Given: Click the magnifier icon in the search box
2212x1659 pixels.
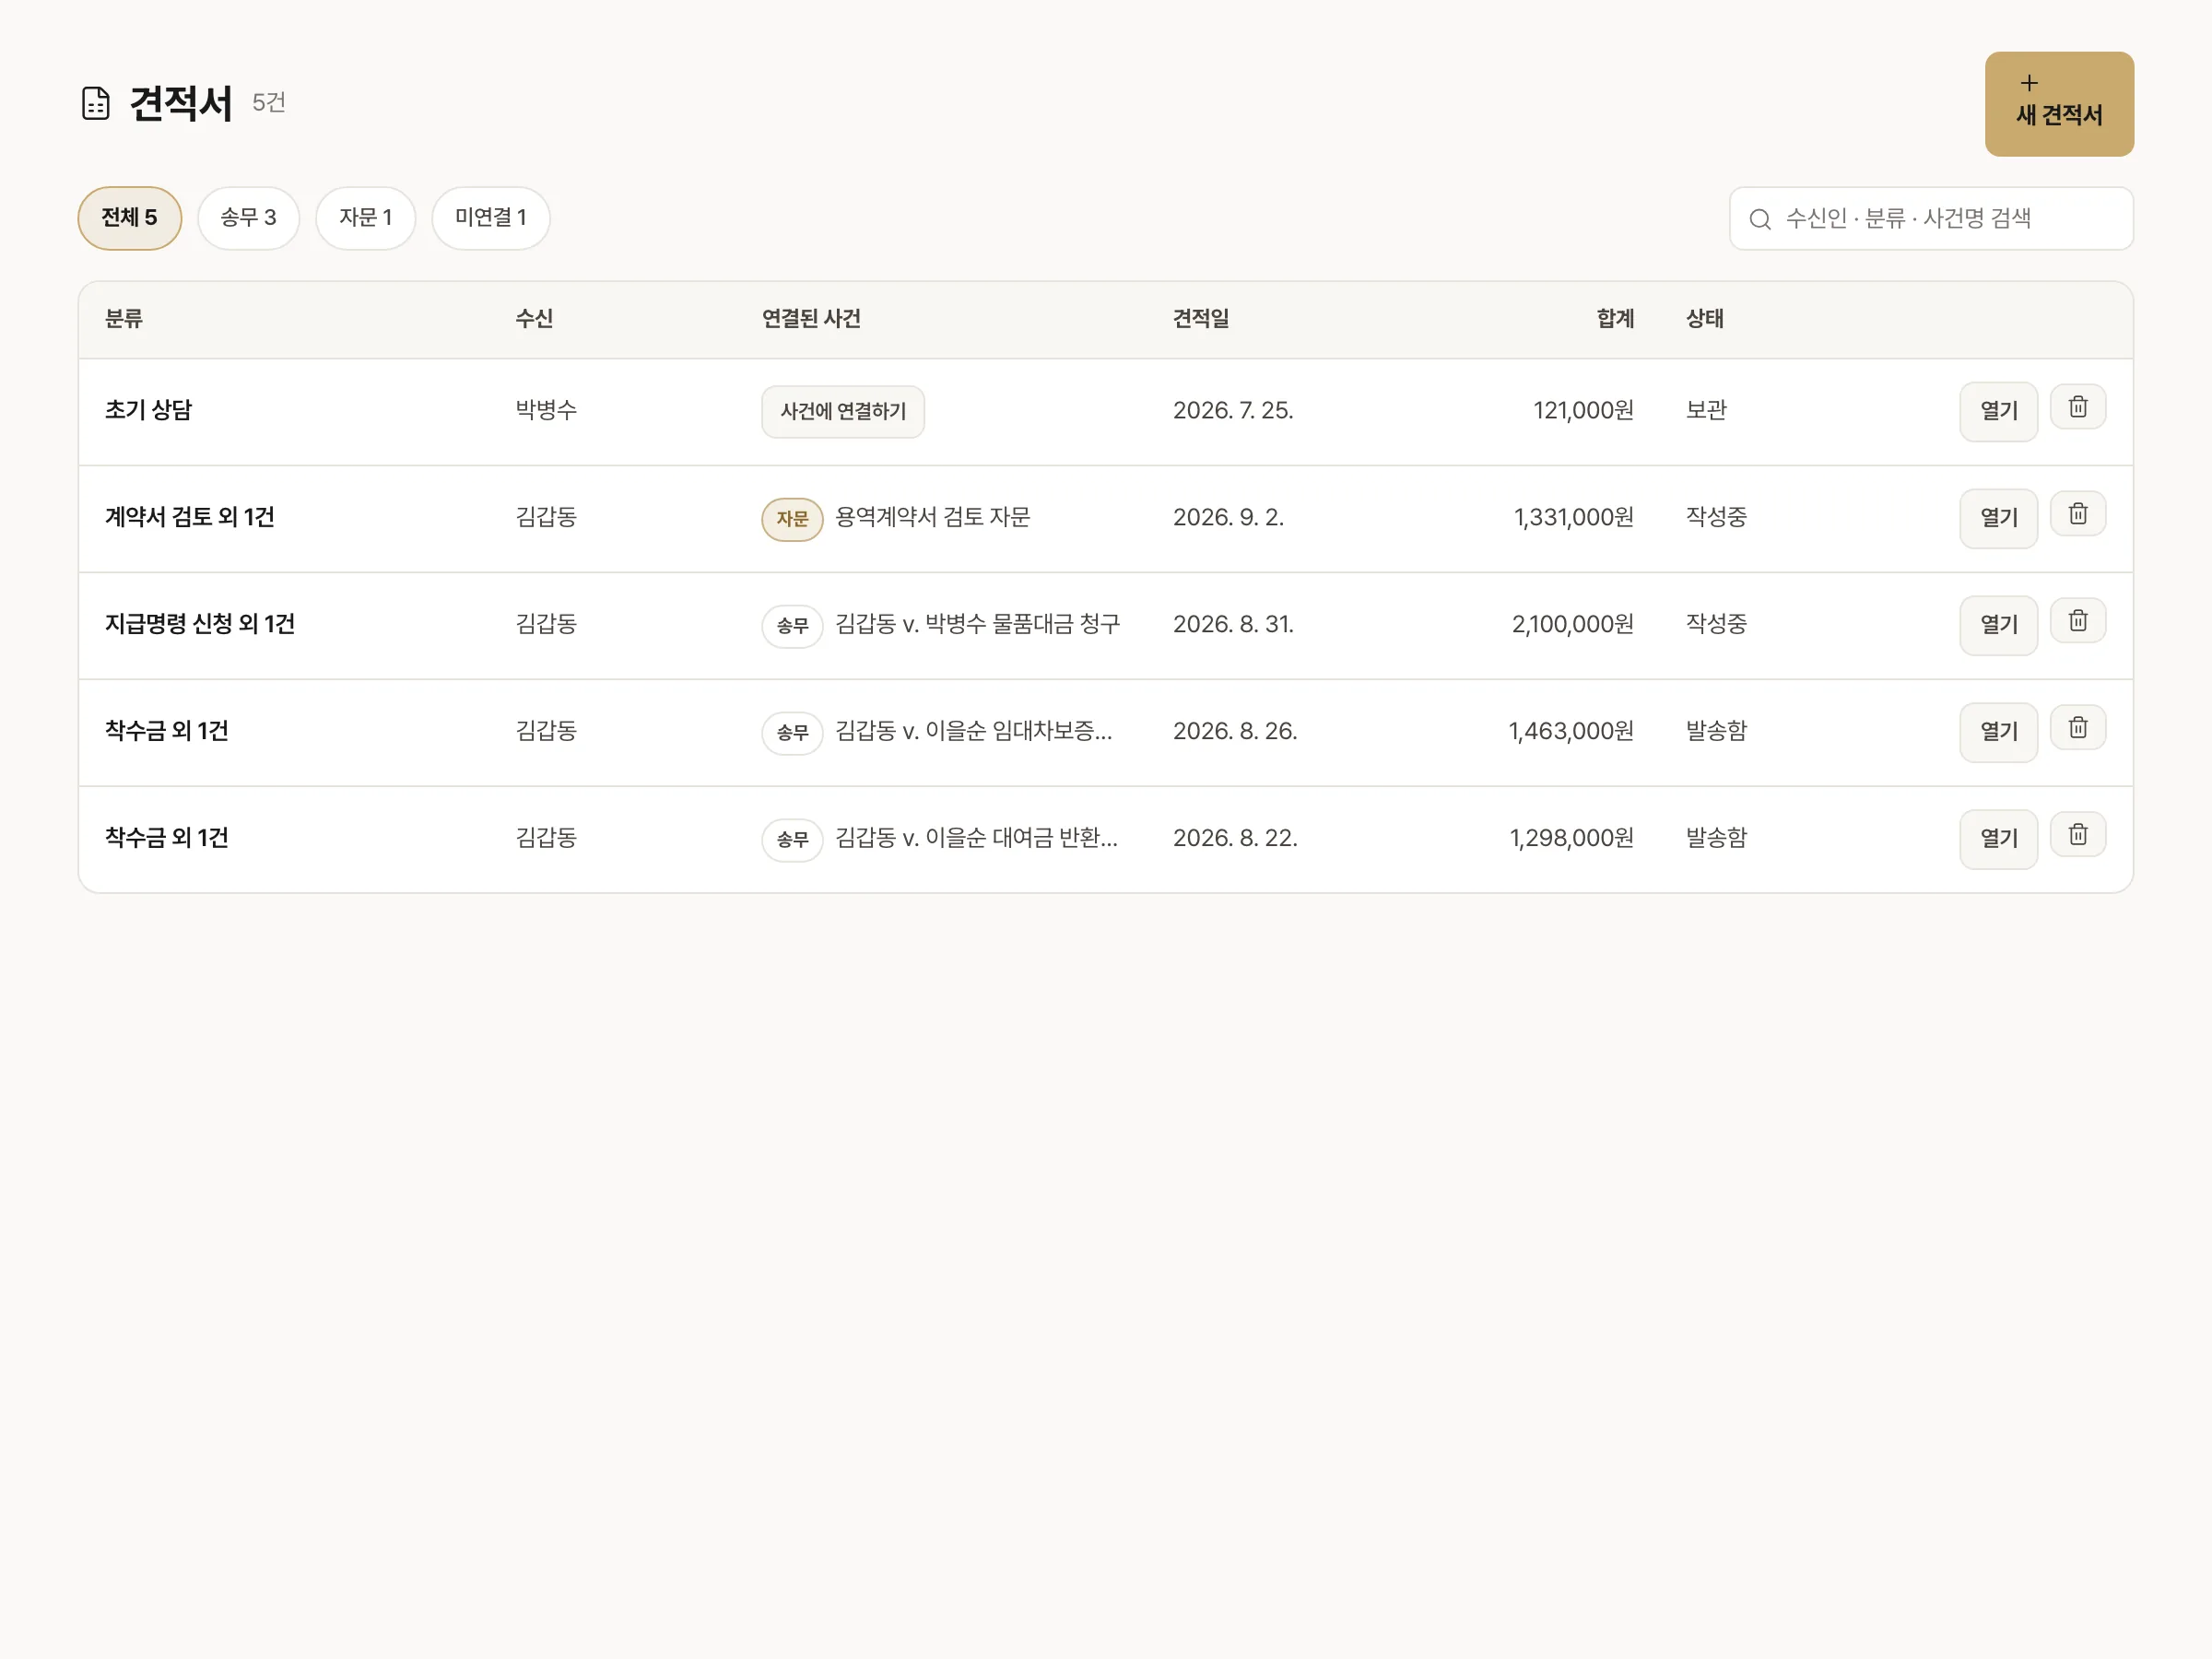Looking at the screenshot, I should pos(1760,219).
